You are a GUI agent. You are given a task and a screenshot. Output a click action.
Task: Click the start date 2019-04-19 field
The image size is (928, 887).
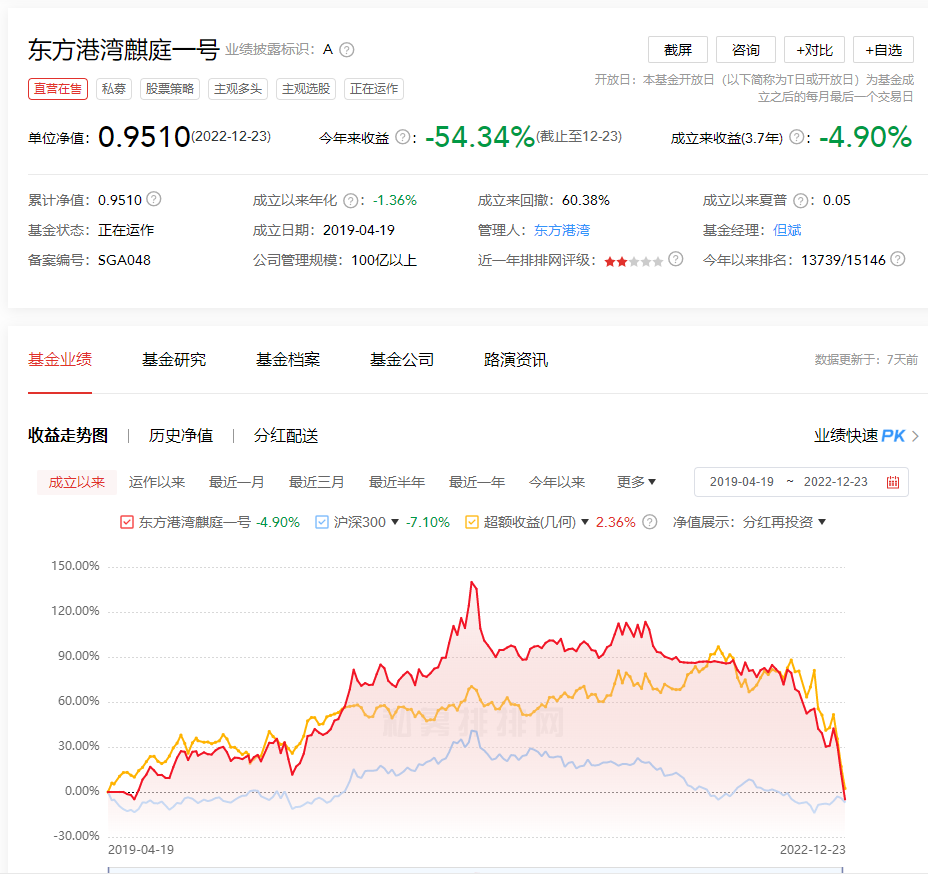pyautogui.click(x=742, y=482)
